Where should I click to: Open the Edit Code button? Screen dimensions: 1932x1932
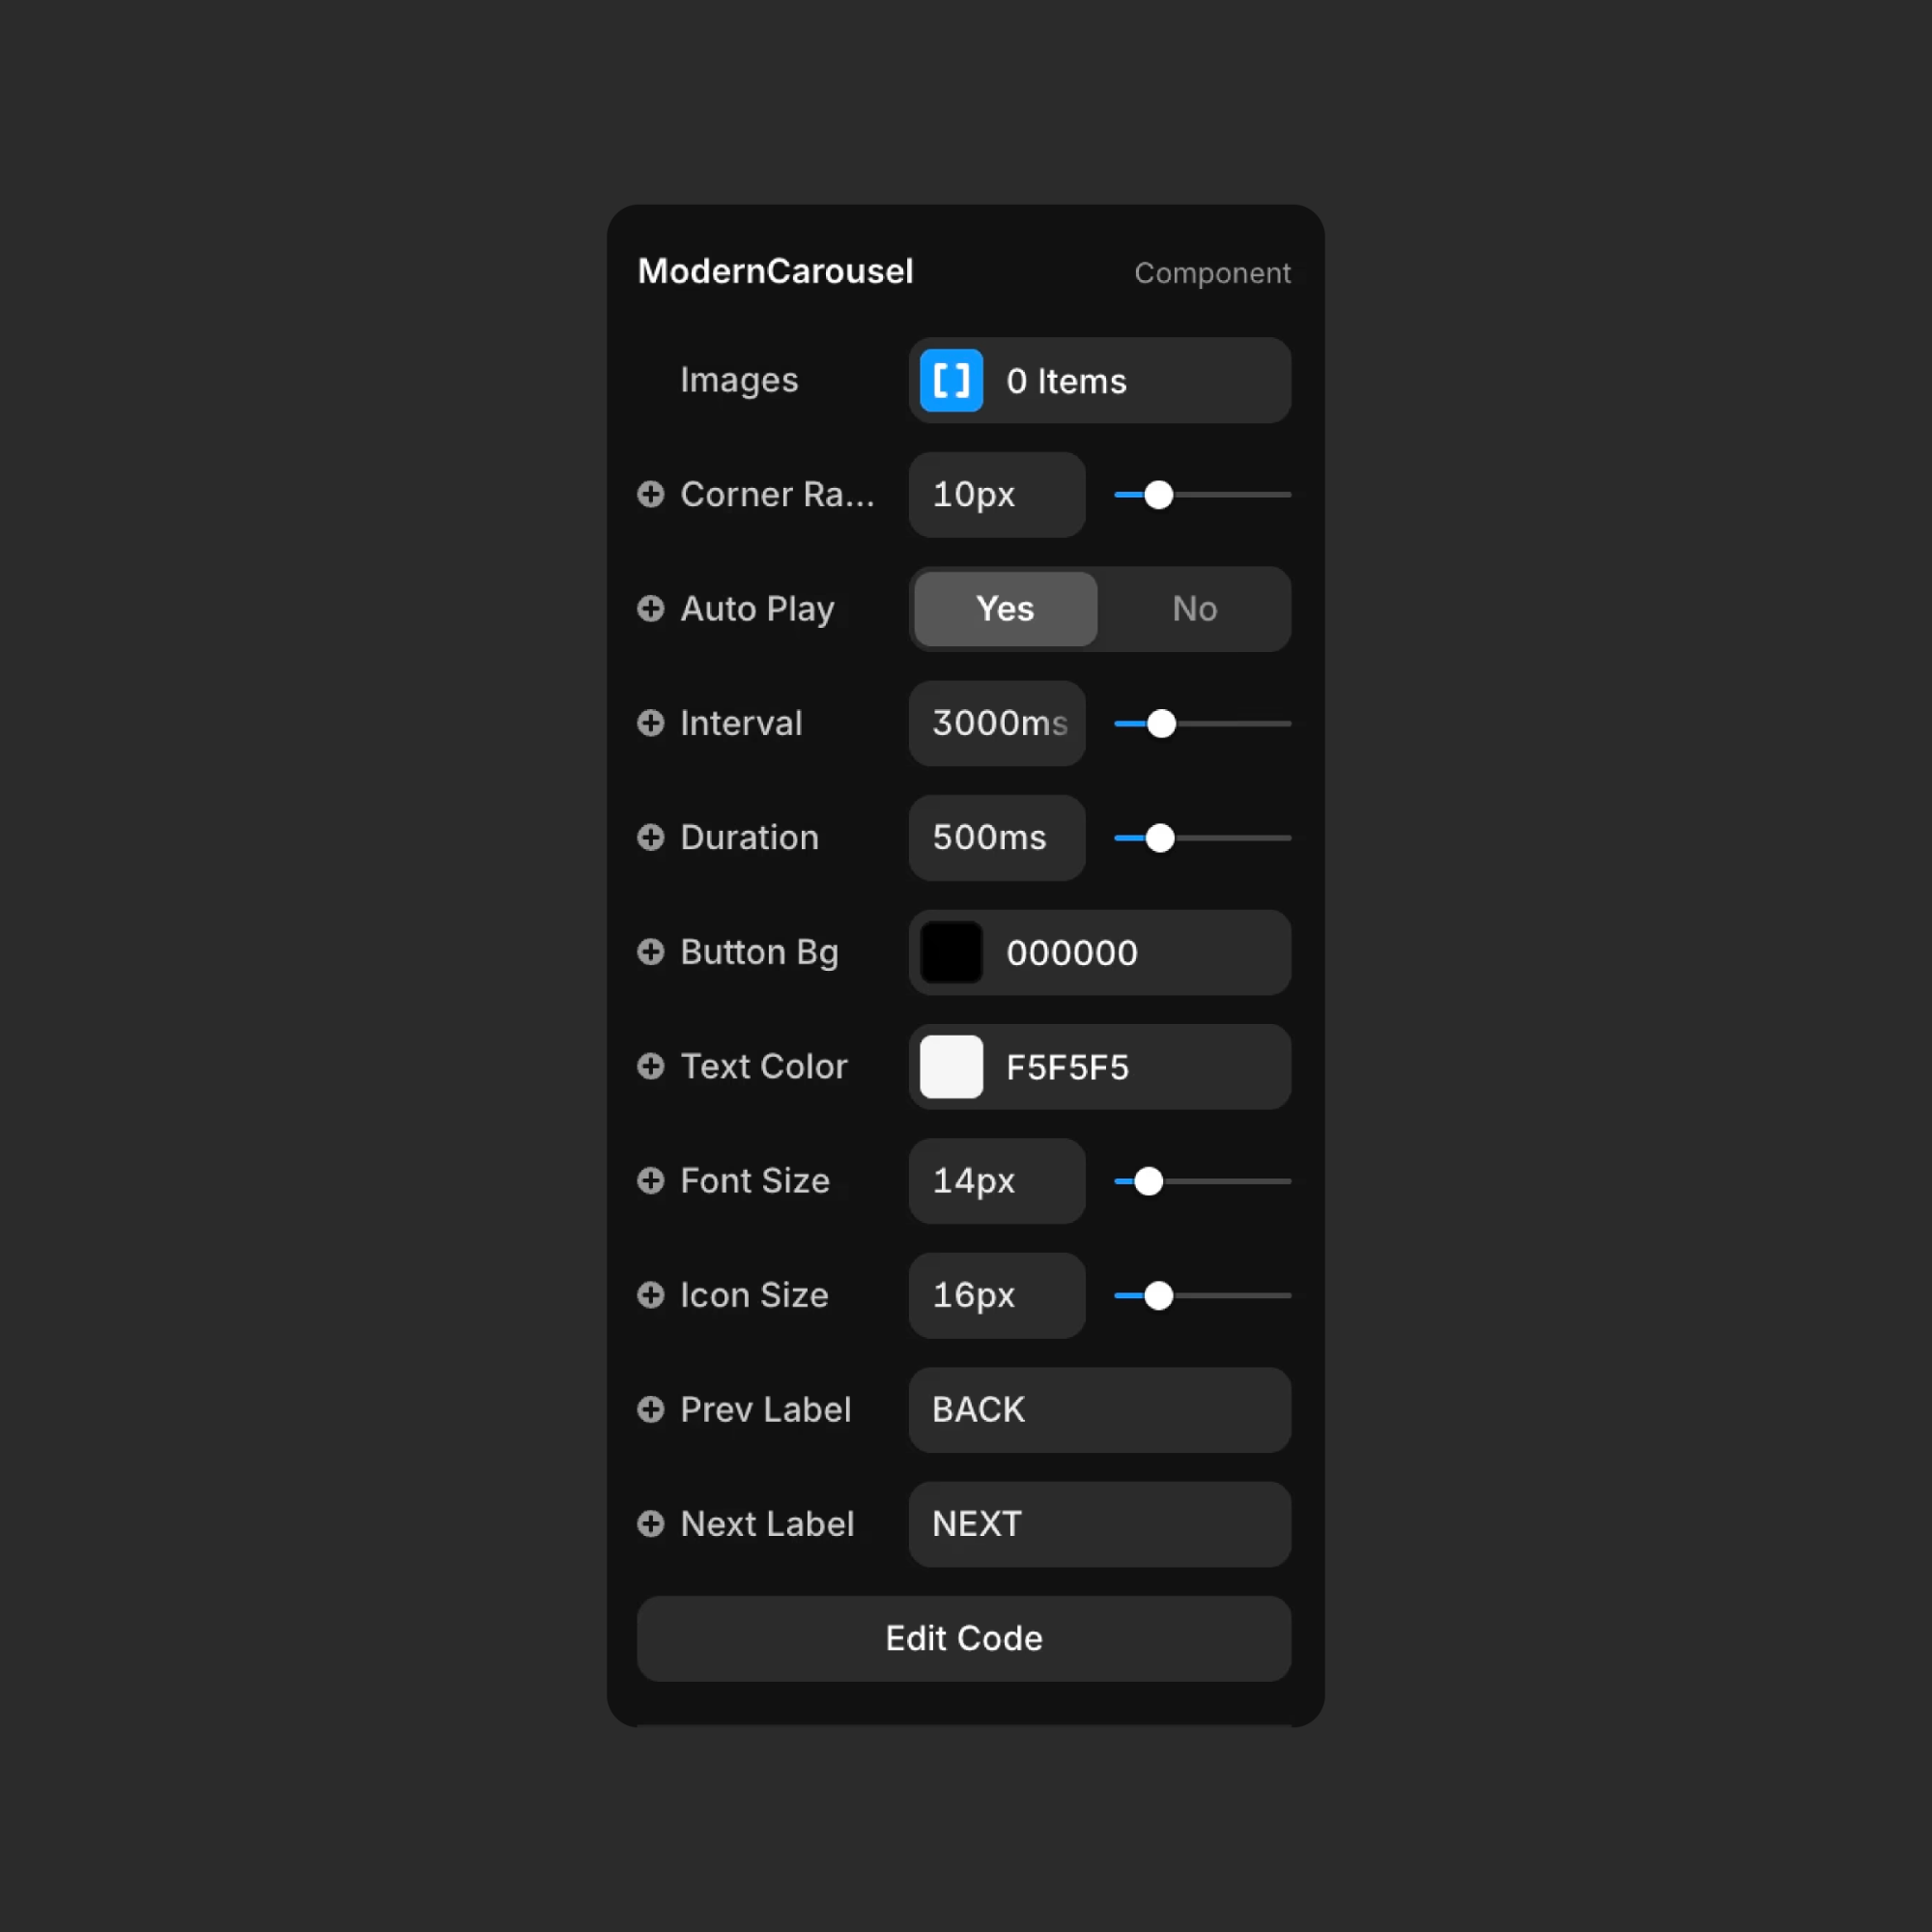(x=964, y=1638)
